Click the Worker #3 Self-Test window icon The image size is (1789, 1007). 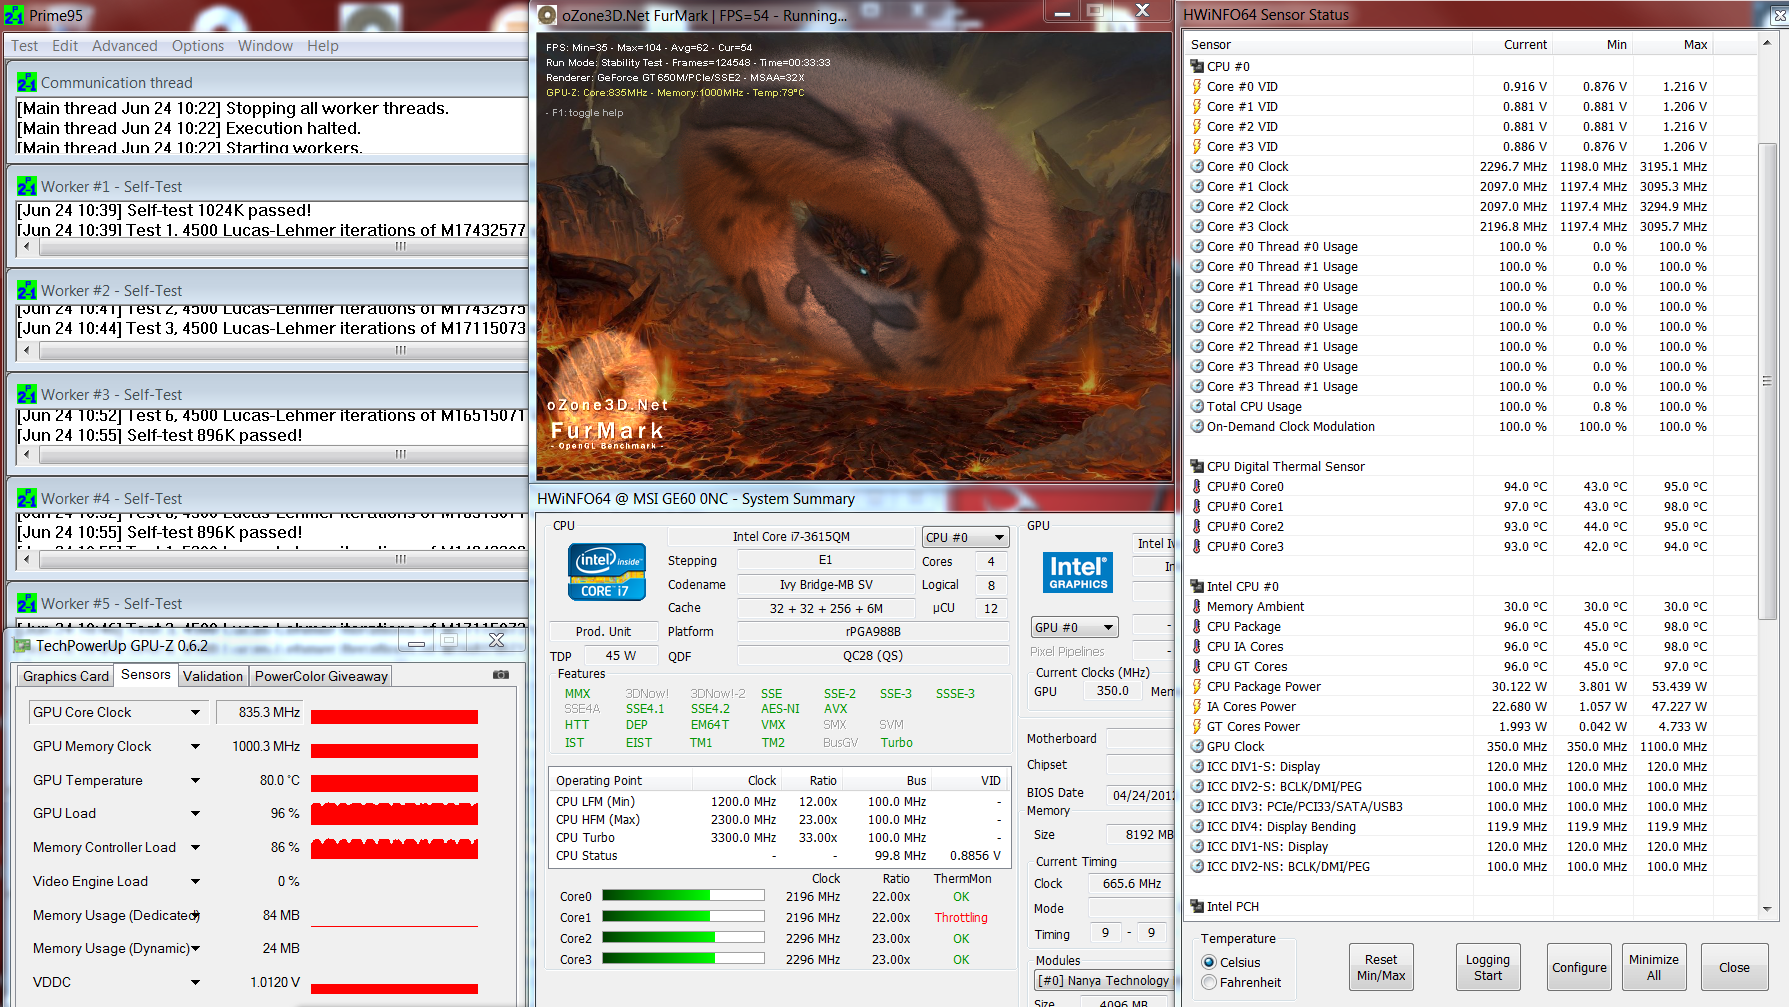pos(27,394)
